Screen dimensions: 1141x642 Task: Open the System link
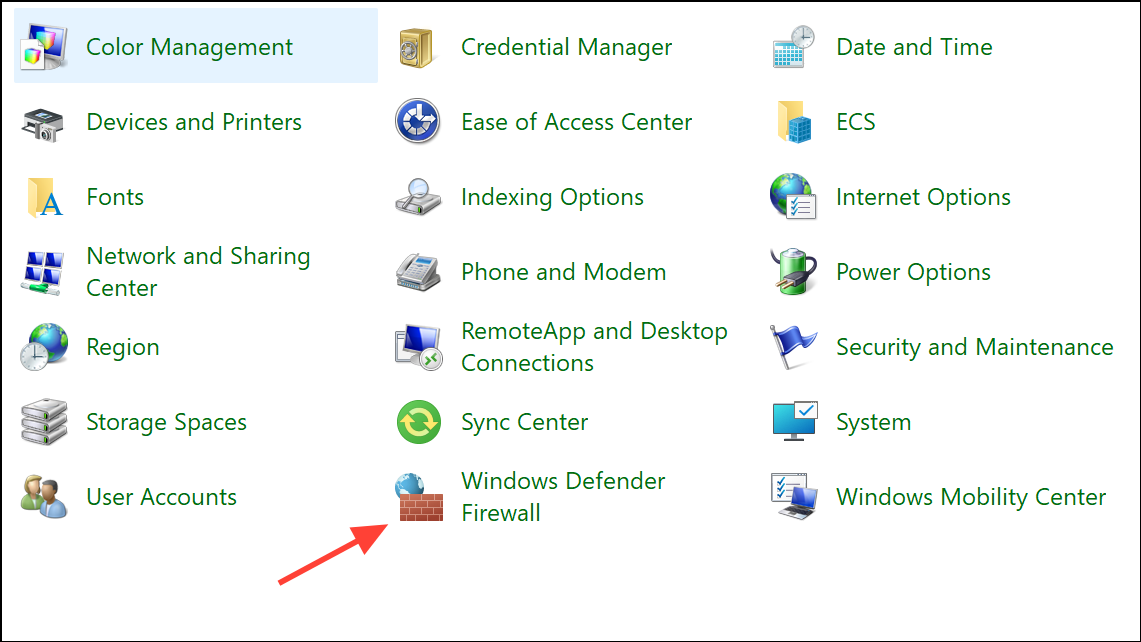click(873, 422)
